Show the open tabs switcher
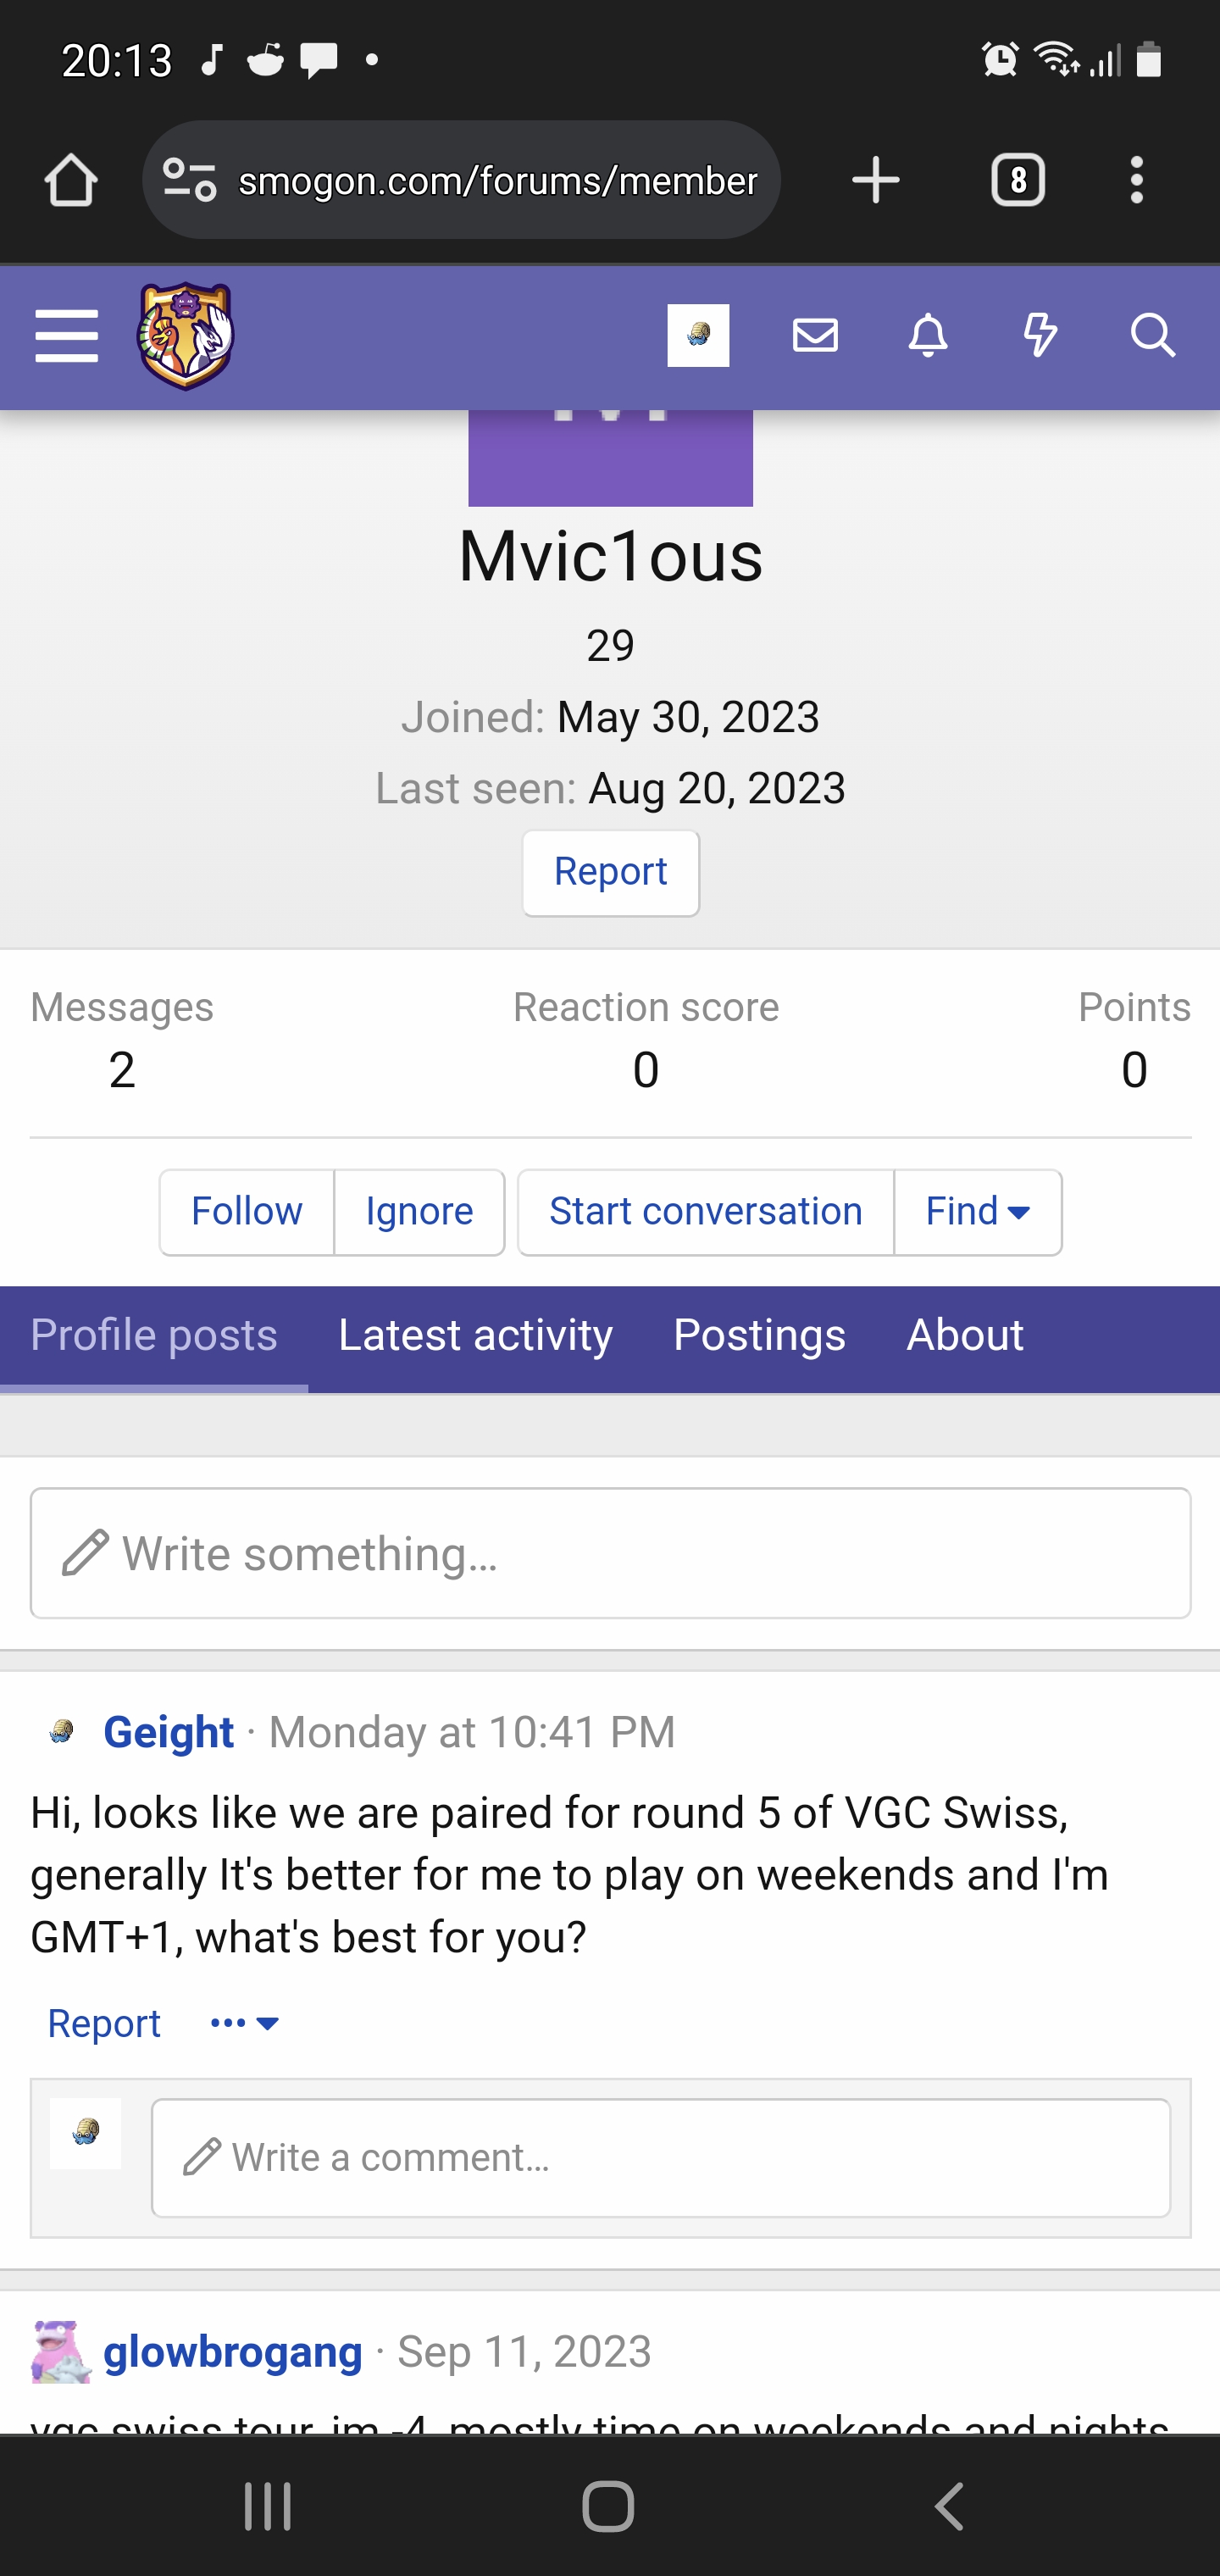1220x2576 pixels. [x=1018, y=181]
